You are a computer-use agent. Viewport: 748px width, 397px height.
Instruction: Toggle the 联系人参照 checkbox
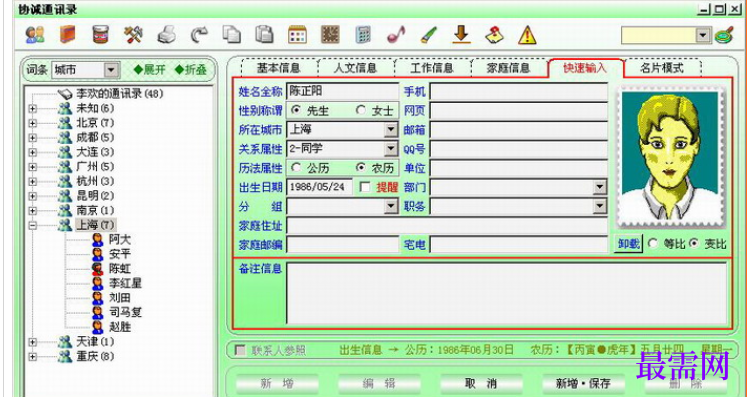[240, 350]
